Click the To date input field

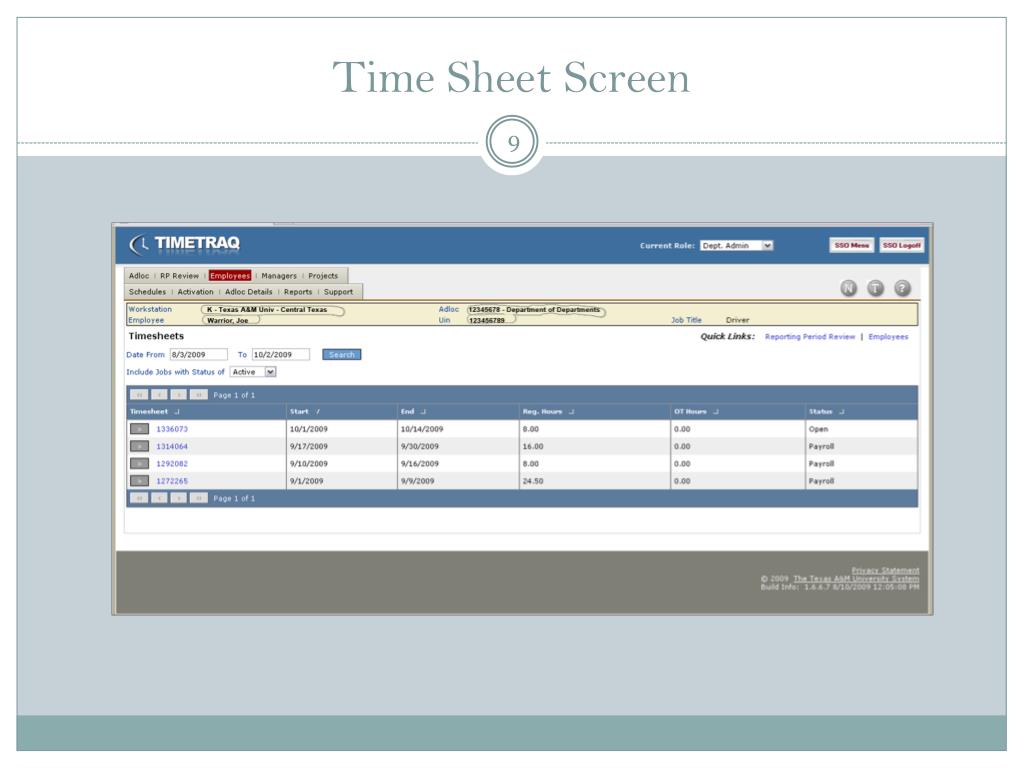281,355
